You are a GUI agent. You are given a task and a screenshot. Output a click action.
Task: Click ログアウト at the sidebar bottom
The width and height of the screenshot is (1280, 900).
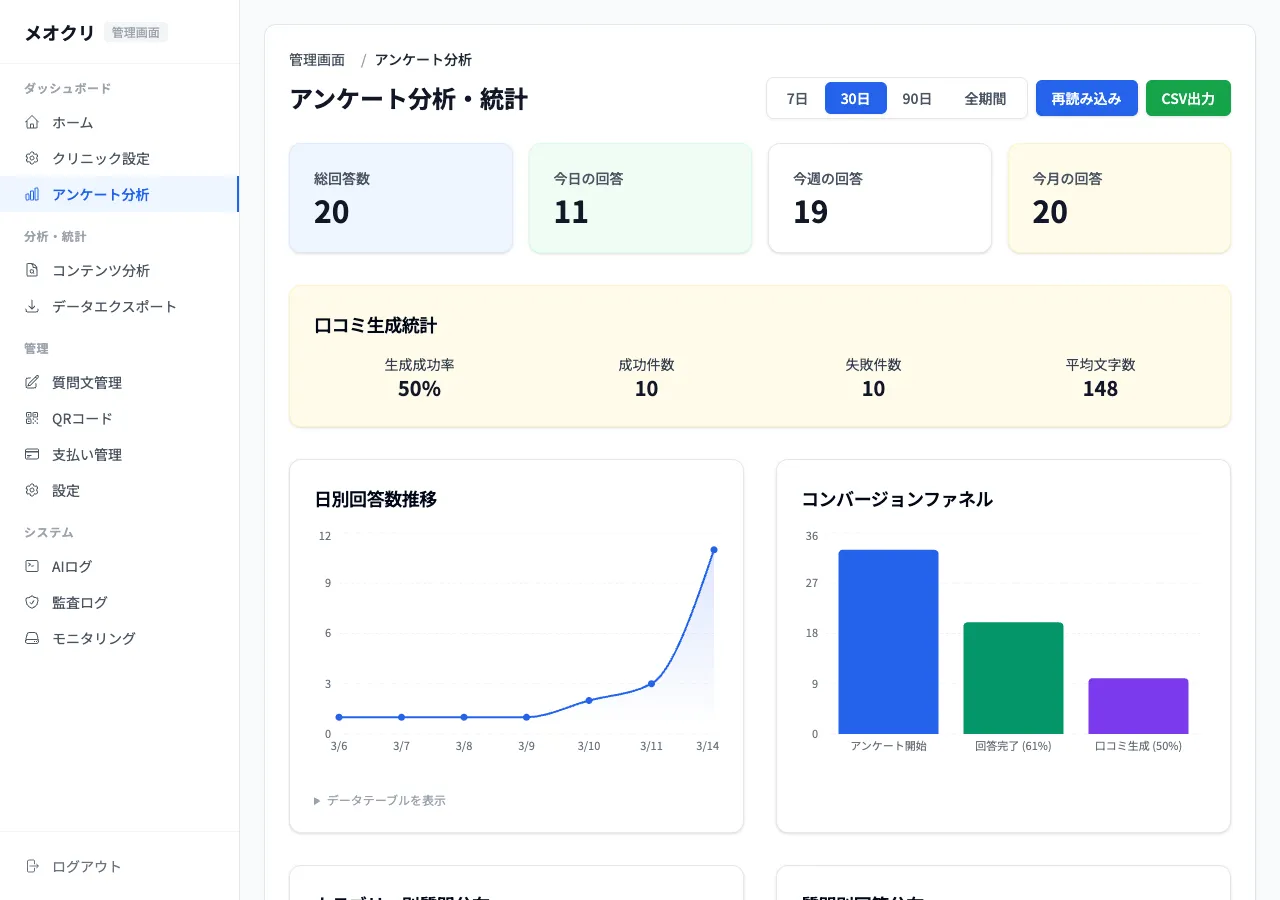119,866
